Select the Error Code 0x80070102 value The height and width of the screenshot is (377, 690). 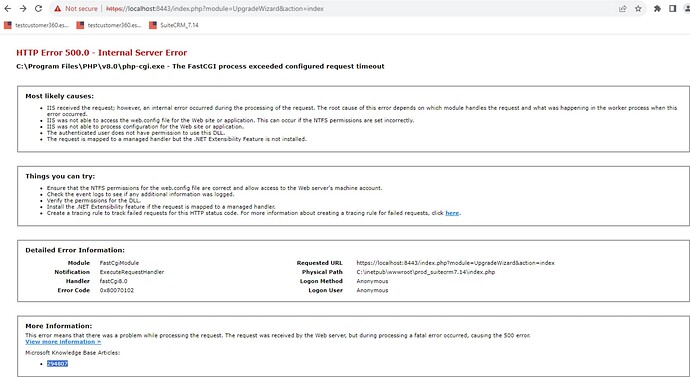coord(117,290)
